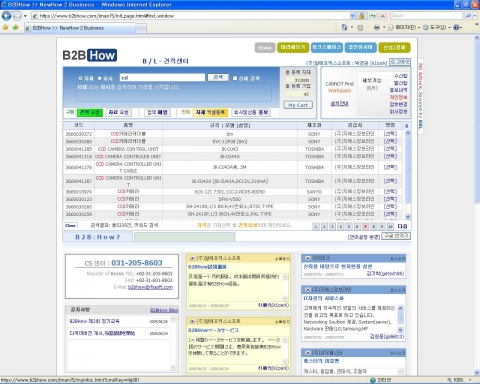Click the flag icon on the middle blue company card
Screen dimensions: 480x384
point(307,290)
